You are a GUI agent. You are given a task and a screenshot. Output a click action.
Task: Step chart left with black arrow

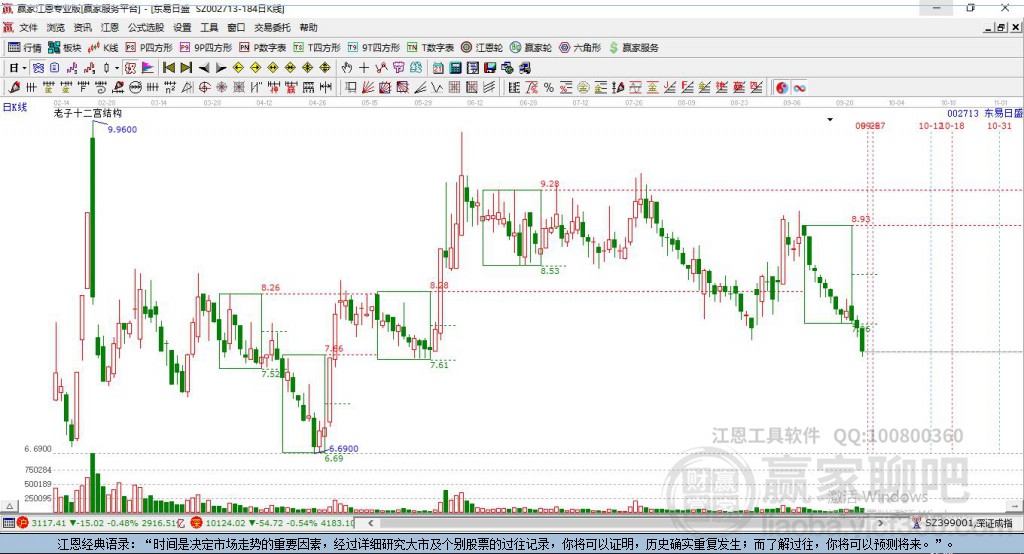pyautogui.click(x=204, y=68)
